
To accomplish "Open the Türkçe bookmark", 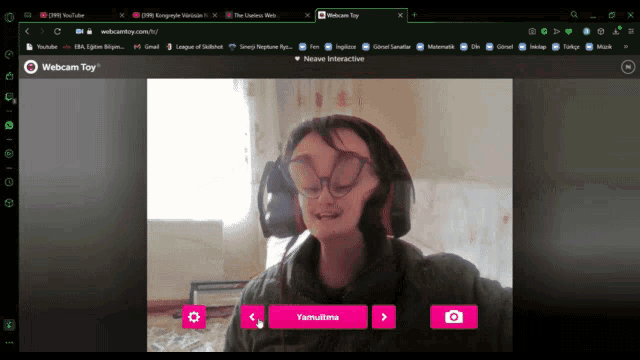I will click(566, 47).
